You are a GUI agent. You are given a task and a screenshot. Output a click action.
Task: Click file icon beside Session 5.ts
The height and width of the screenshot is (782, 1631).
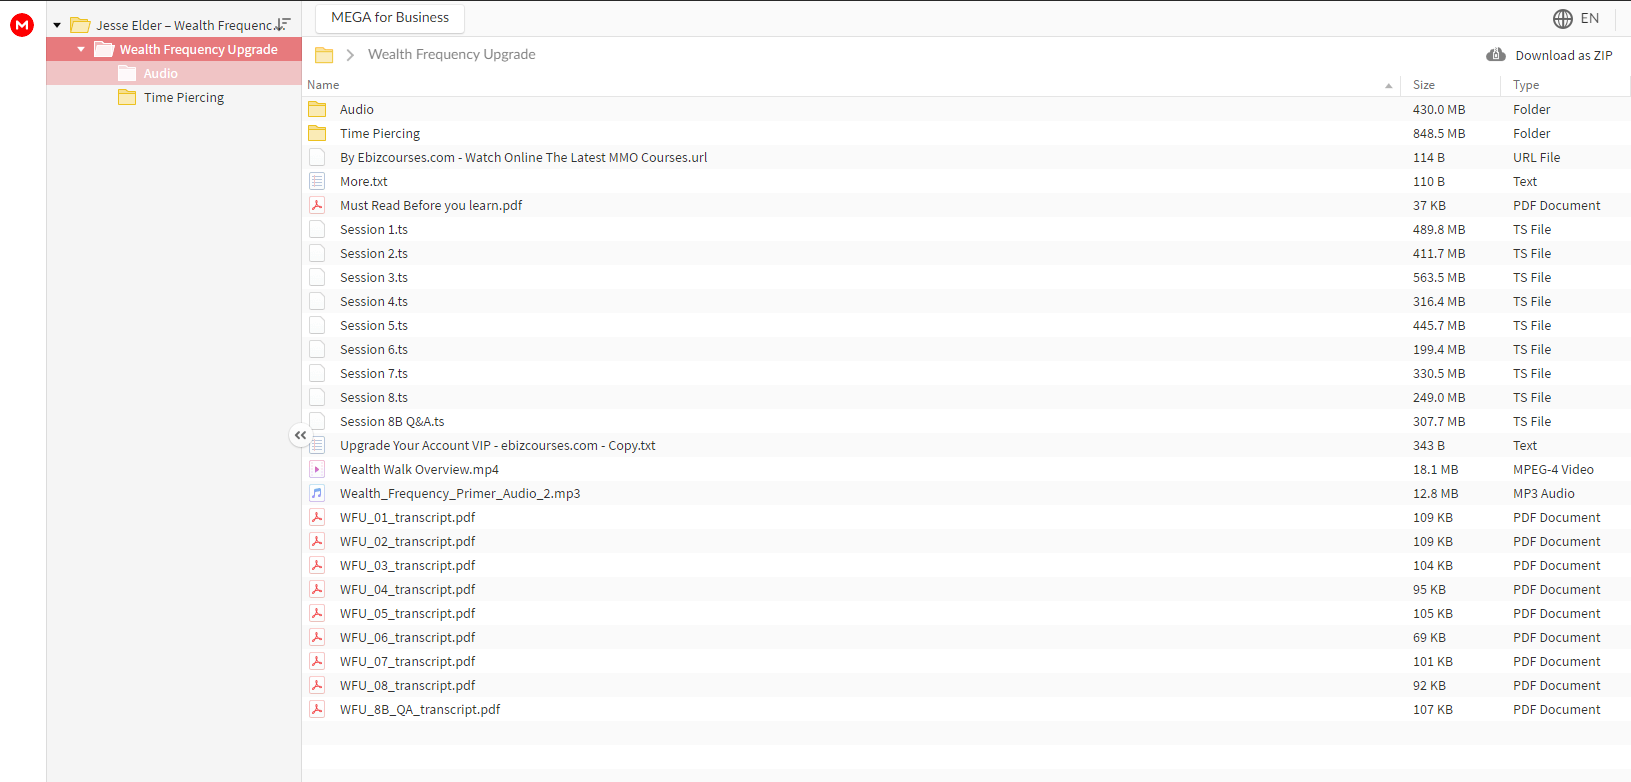pyautogui.click(x=317, y=325)
